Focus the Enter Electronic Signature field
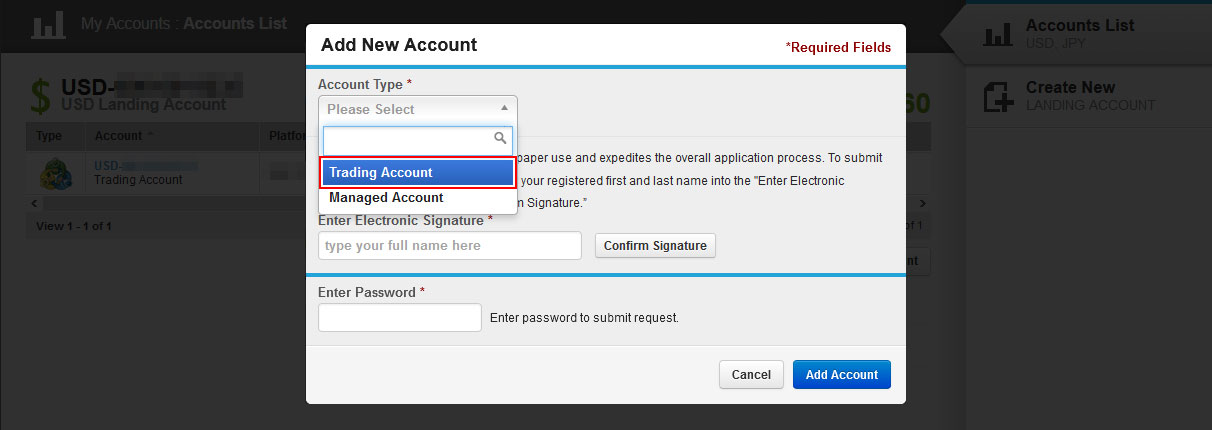This screenshot has height=430, width=1212. coord(450,245)
